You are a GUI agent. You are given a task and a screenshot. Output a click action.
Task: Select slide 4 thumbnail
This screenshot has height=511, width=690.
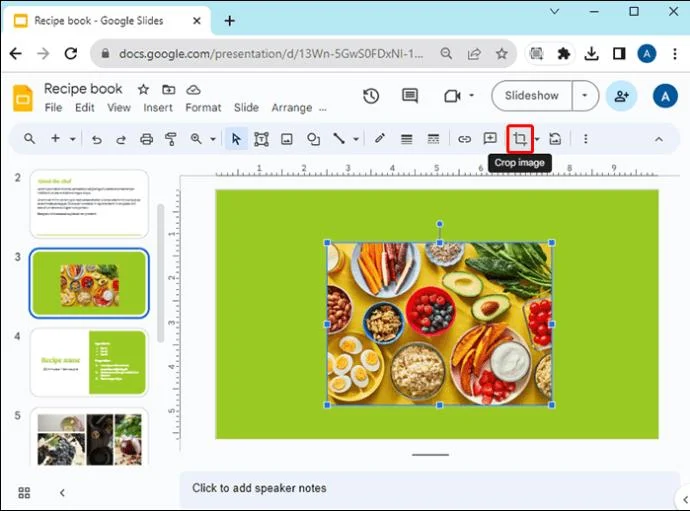[89, 362]
